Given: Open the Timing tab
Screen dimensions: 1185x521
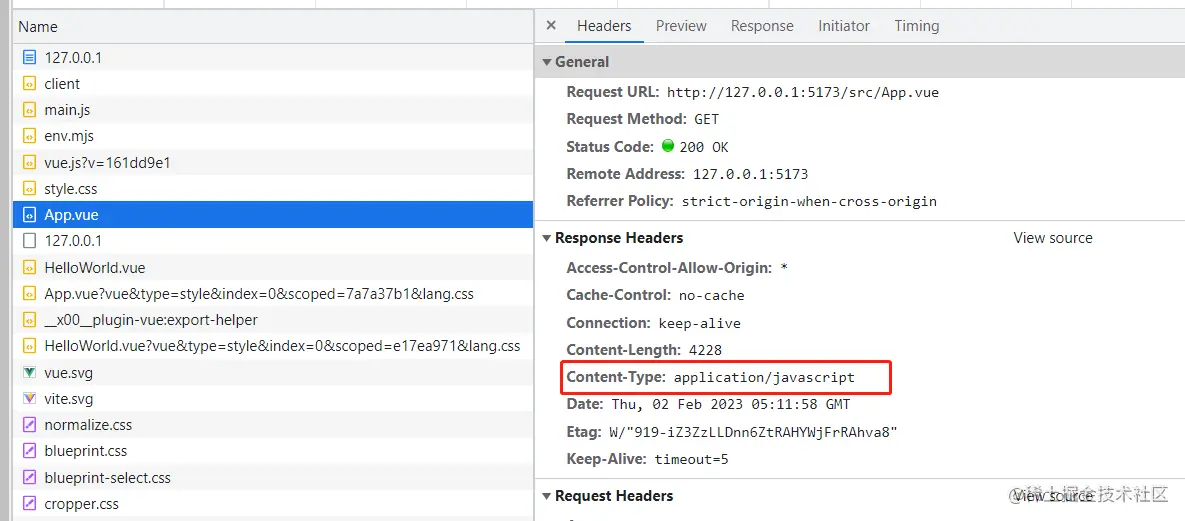Looking at the screenshot, I should point(917,26).
